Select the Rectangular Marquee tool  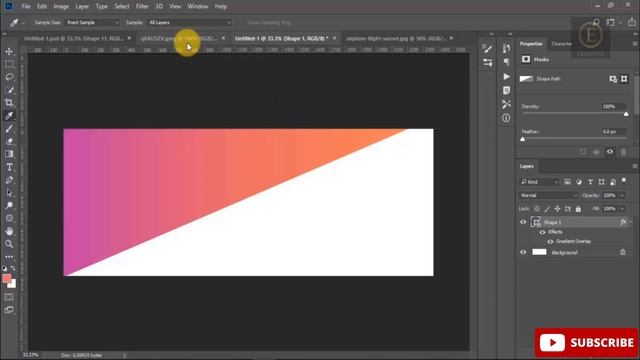coord(9,64)
